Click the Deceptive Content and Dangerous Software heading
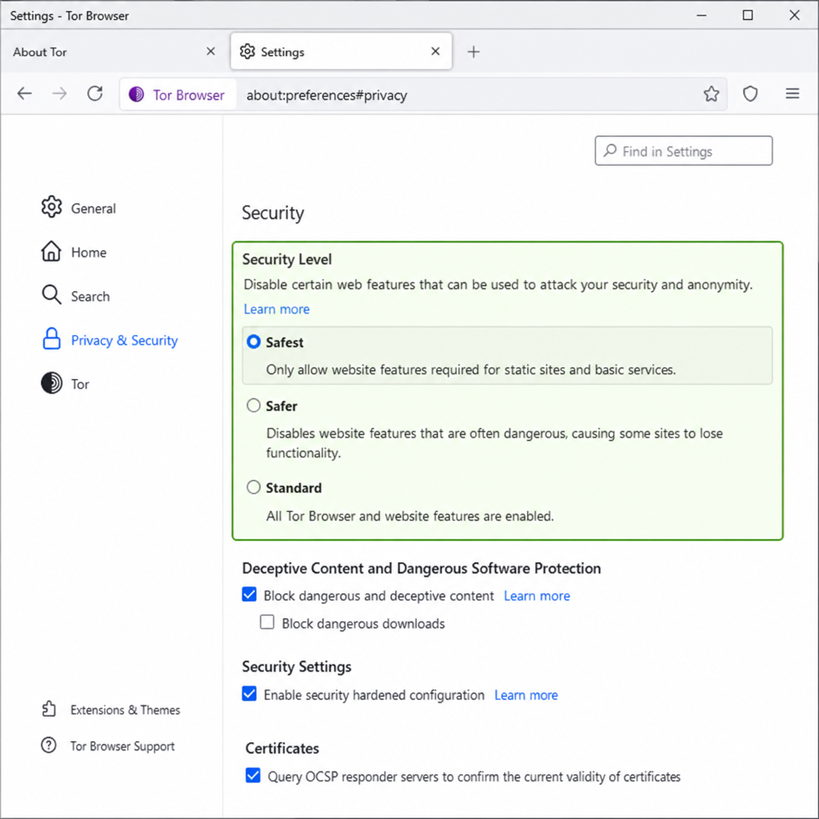 (422, 568)
